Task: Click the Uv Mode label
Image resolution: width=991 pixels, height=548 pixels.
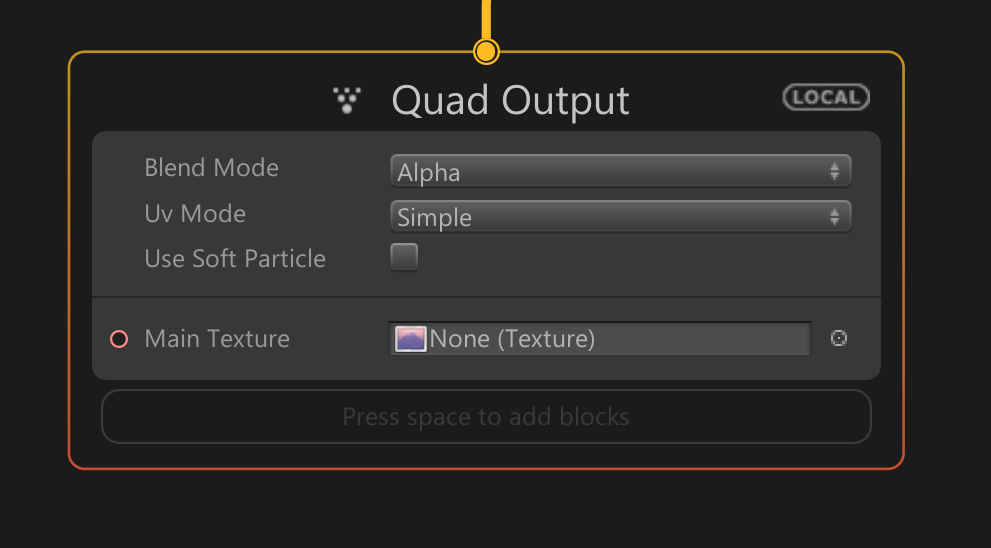Action: [195, 214]
